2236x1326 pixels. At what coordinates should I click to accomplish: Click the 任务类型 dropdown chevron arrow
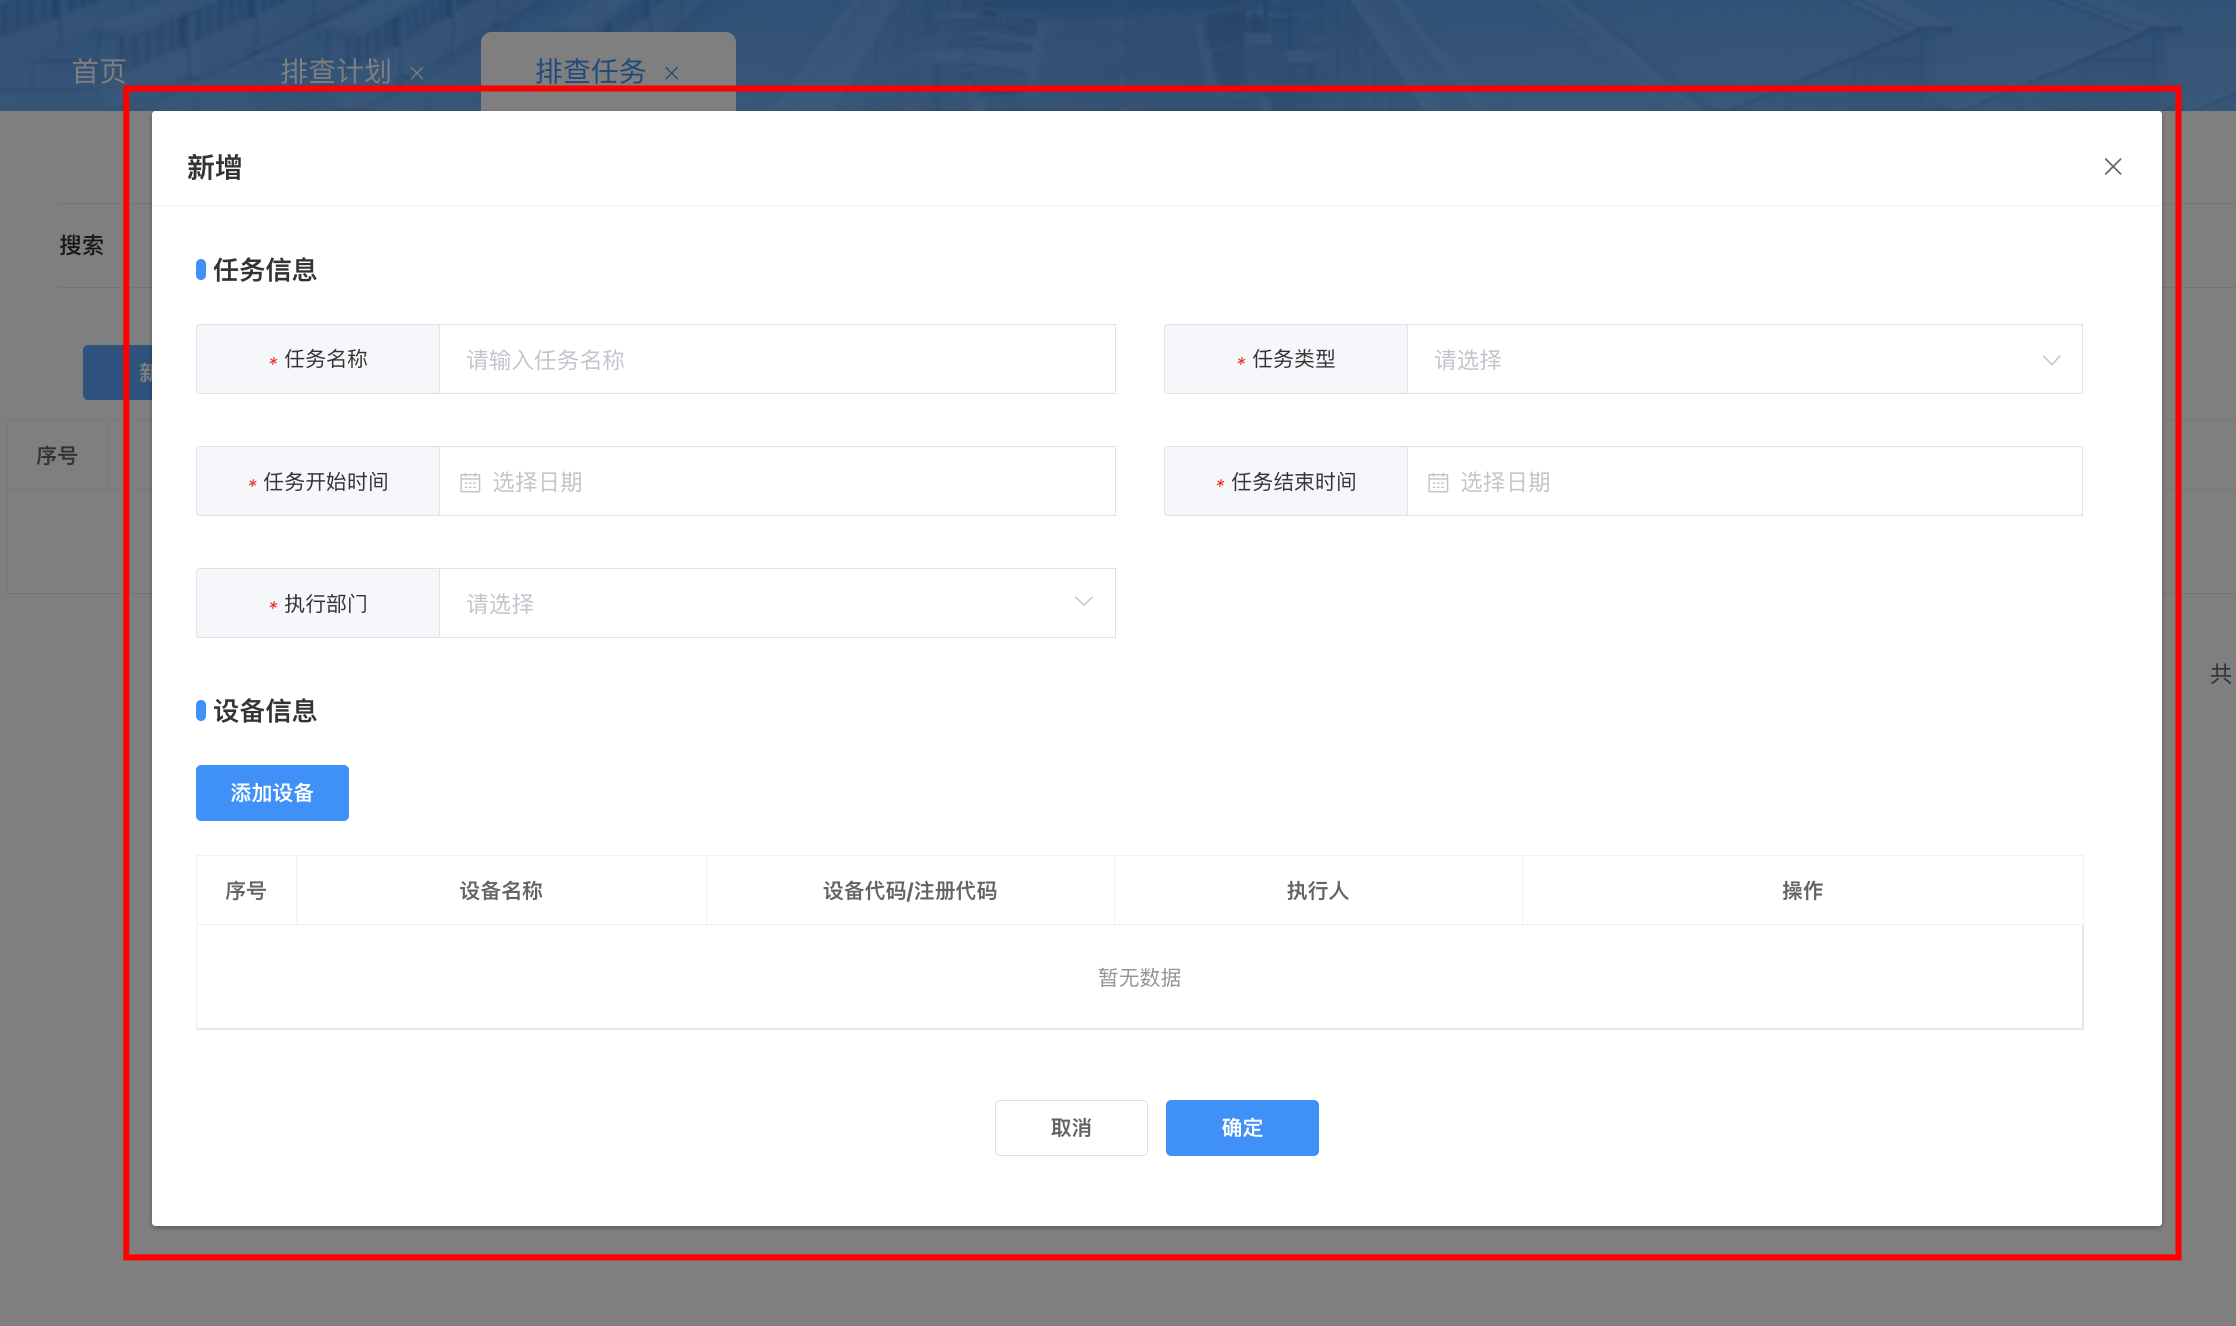click(2051, 360)
